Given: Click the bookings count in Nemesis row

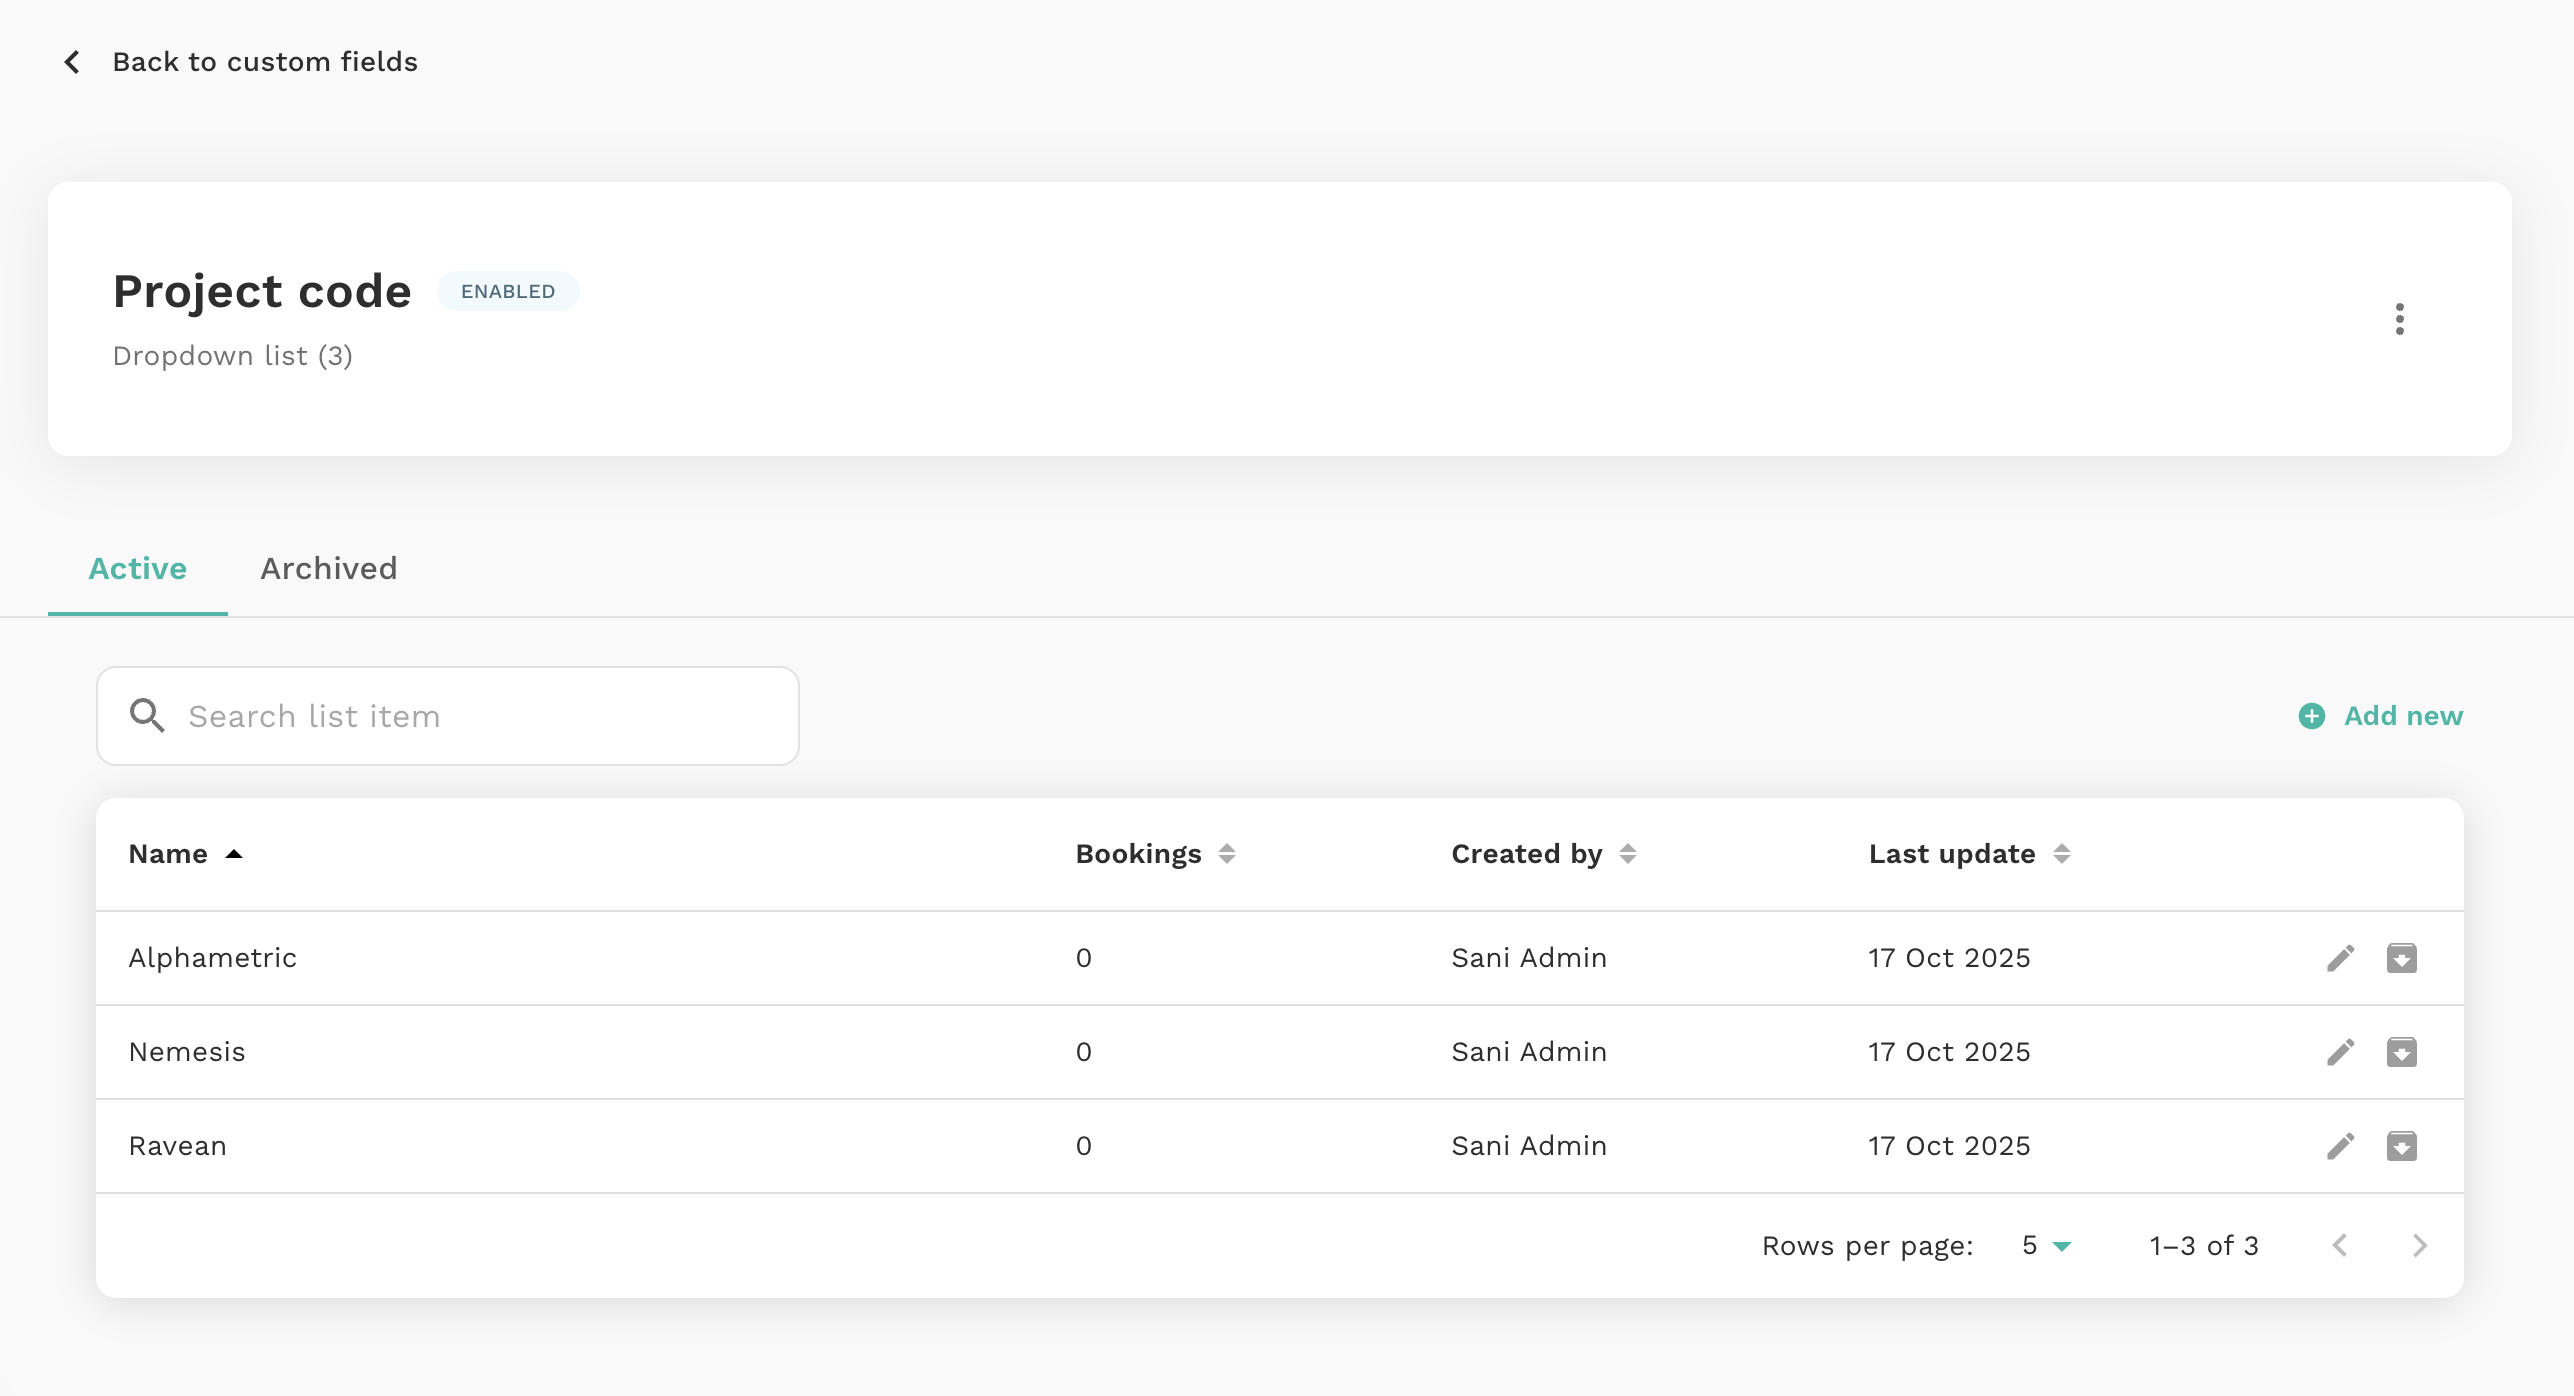Looking at the screenshot, I should tap(1084, 1052).
